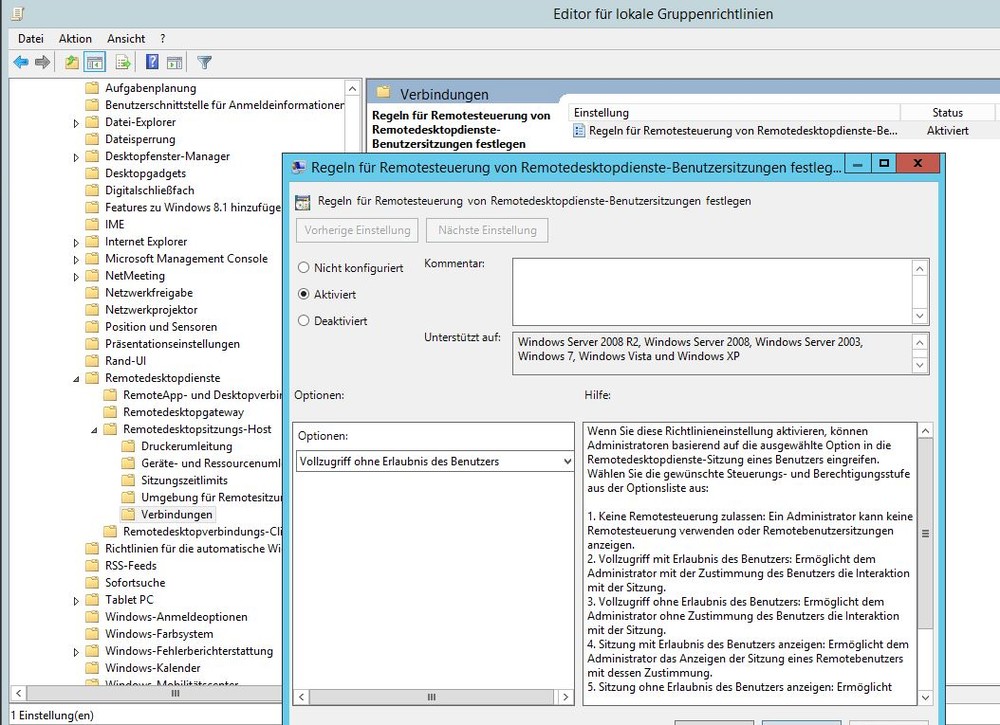1000x725 pixels.
Task: Open help via the question mark icon
Action: [x=152, y=62]
